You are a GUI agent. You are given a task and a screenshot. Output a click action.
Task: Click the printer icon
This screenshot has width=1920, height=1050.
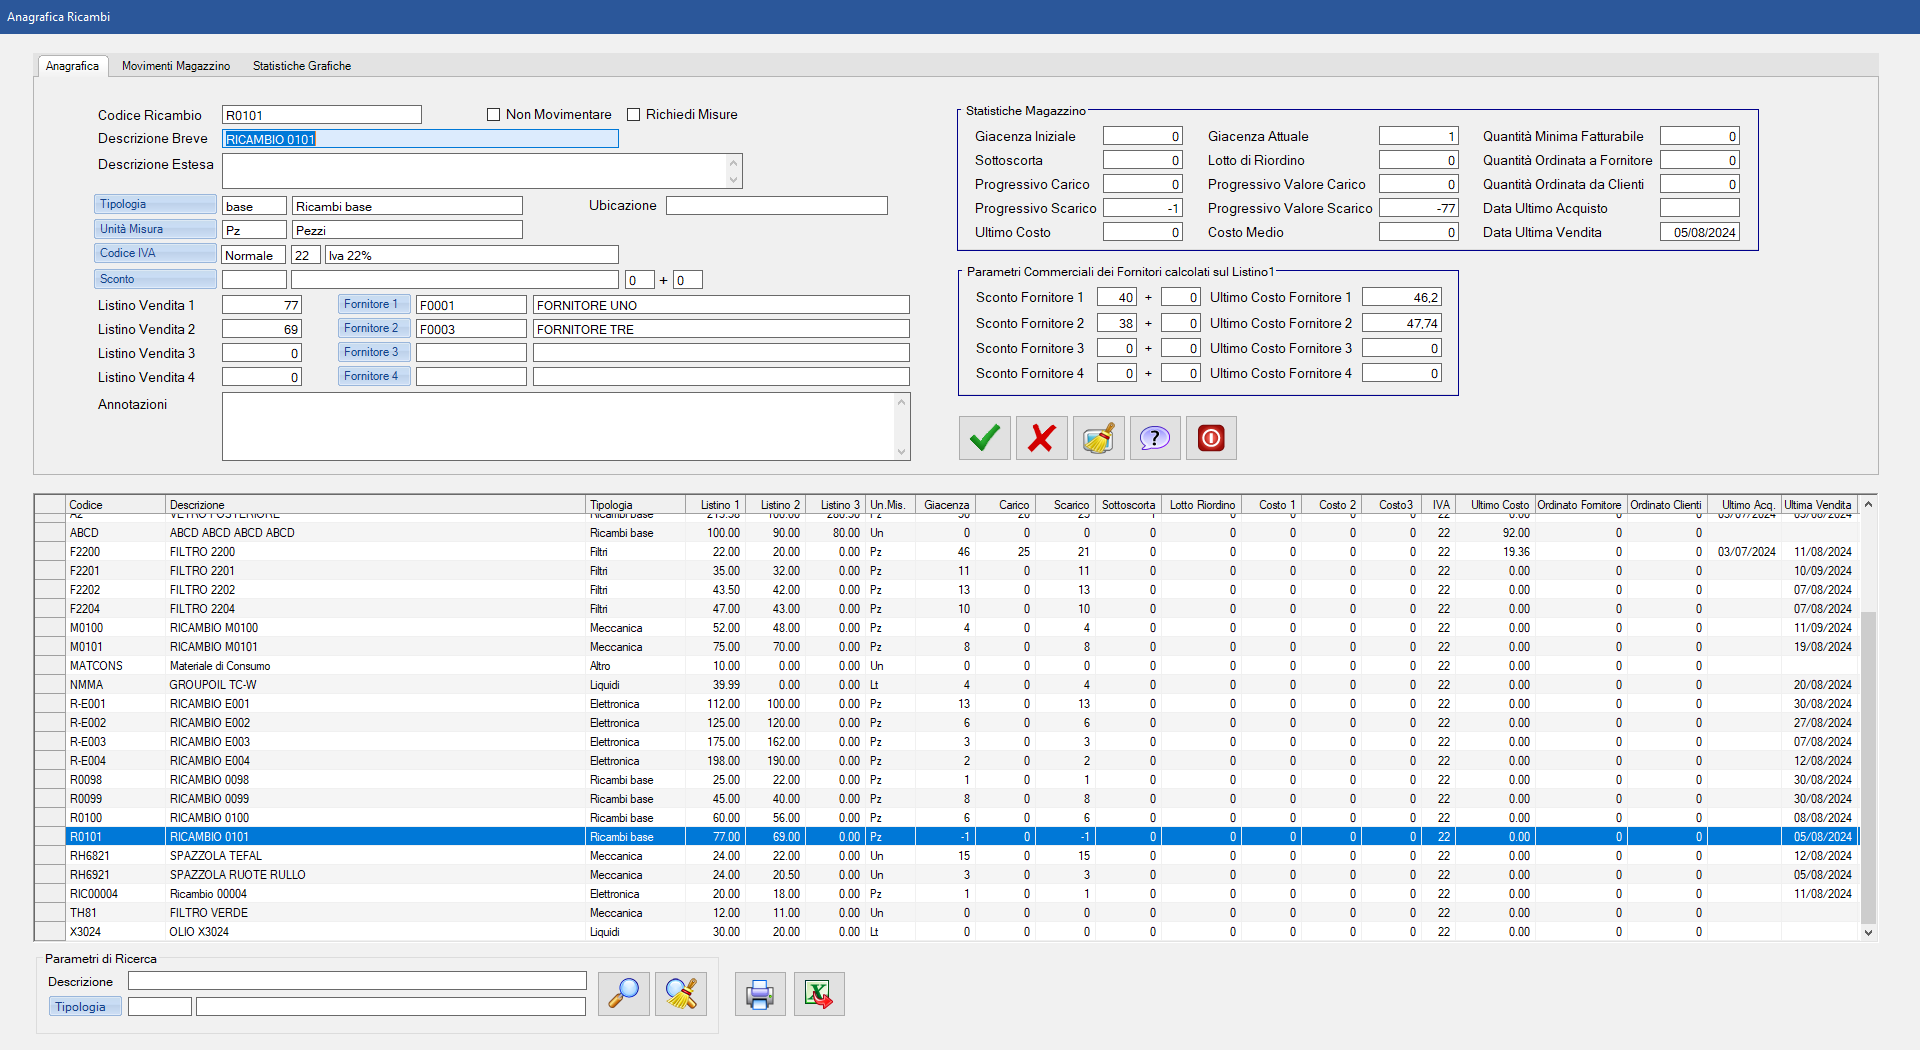[x=760, y=994]
